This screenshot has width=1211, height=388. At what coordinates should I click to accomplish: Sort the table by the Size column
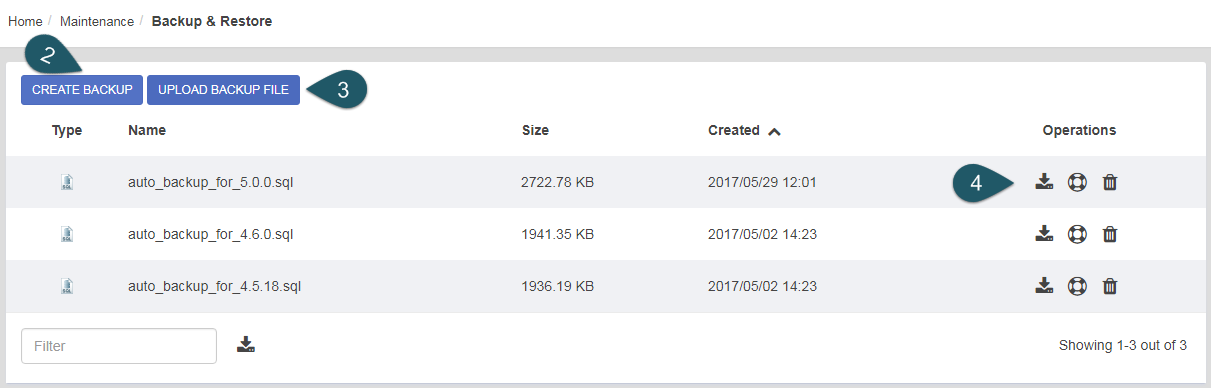535,130
